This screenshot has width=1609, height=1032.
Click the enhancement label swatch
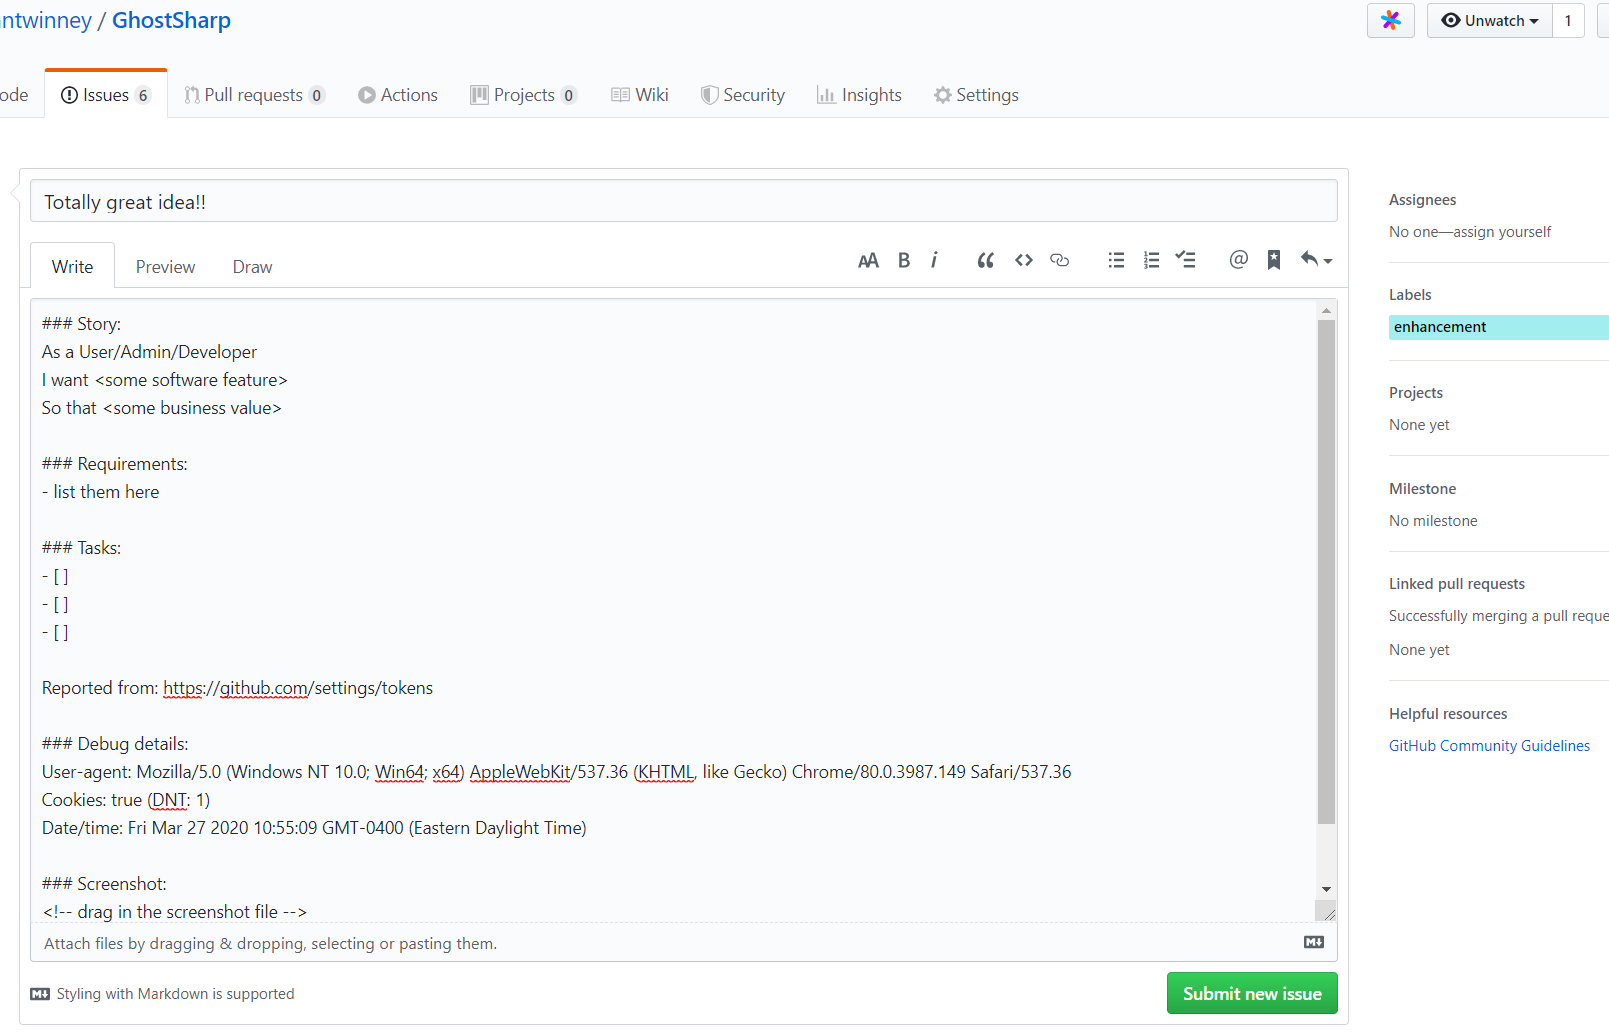(x=1498, y=327)
